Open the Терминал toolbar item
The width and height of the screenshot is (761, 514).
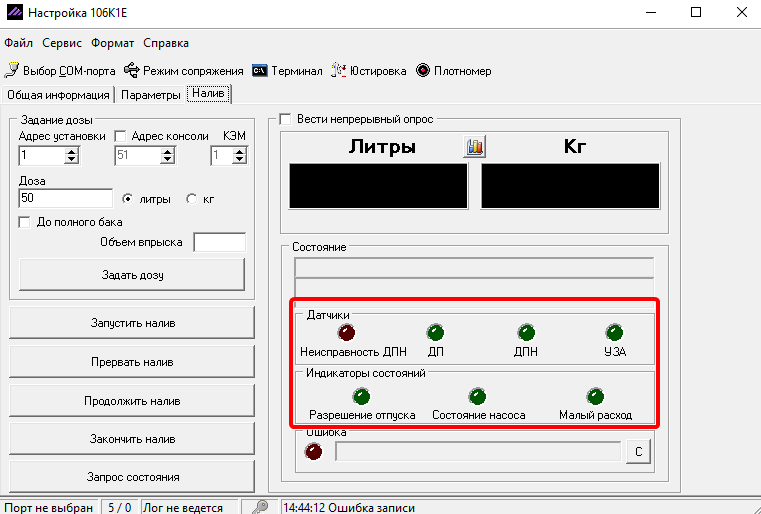point(287,71)
